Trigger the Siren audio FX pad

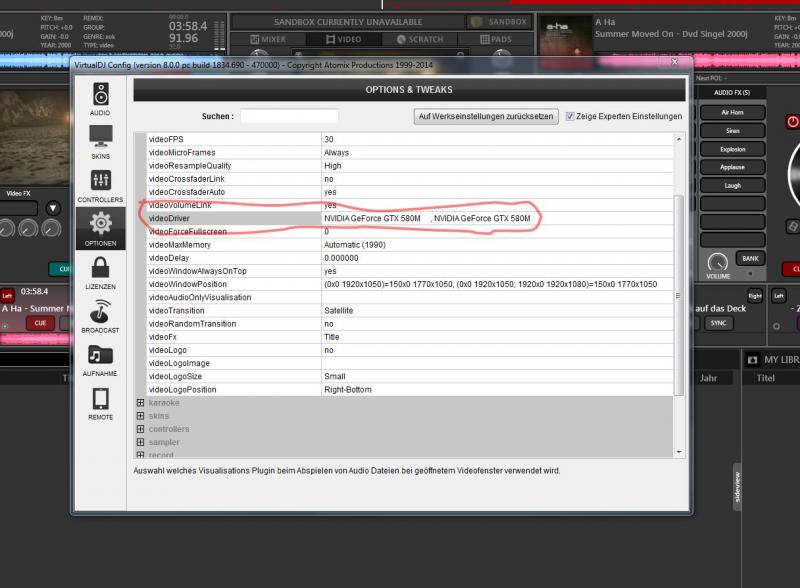(x=732, y=131)
